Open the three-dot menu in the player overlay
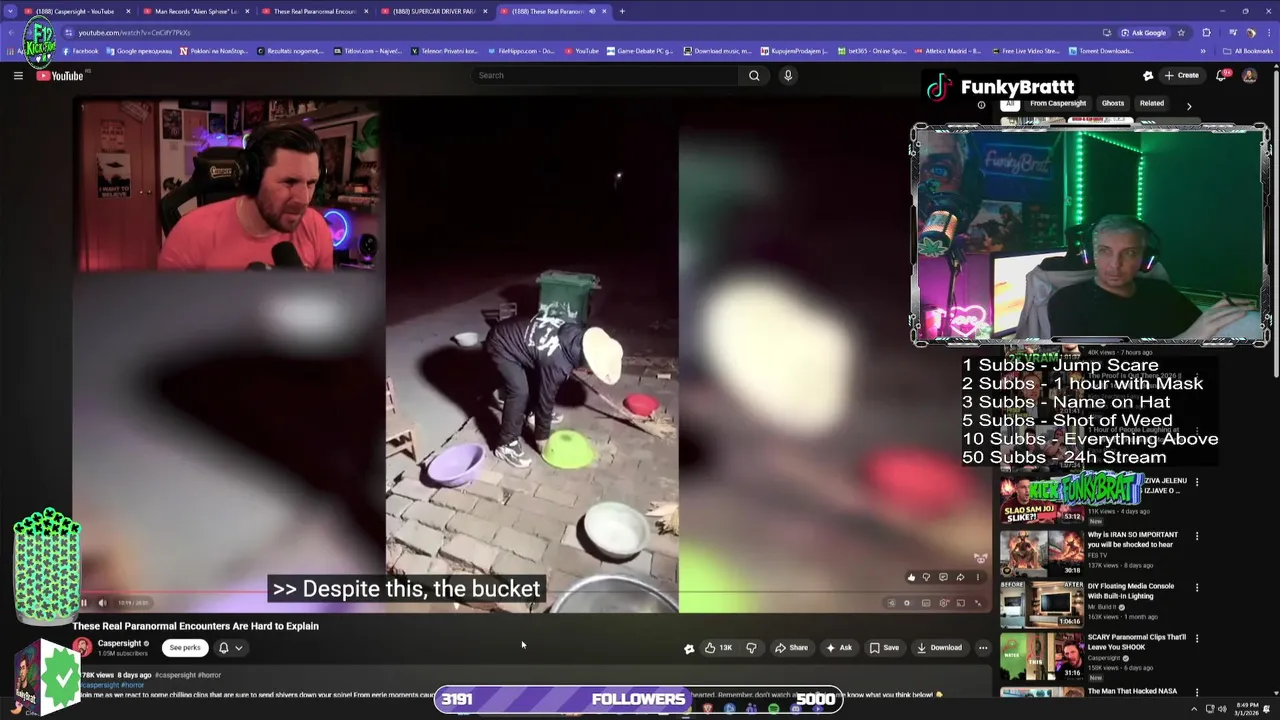1280x720 pixels. point(977,577)
